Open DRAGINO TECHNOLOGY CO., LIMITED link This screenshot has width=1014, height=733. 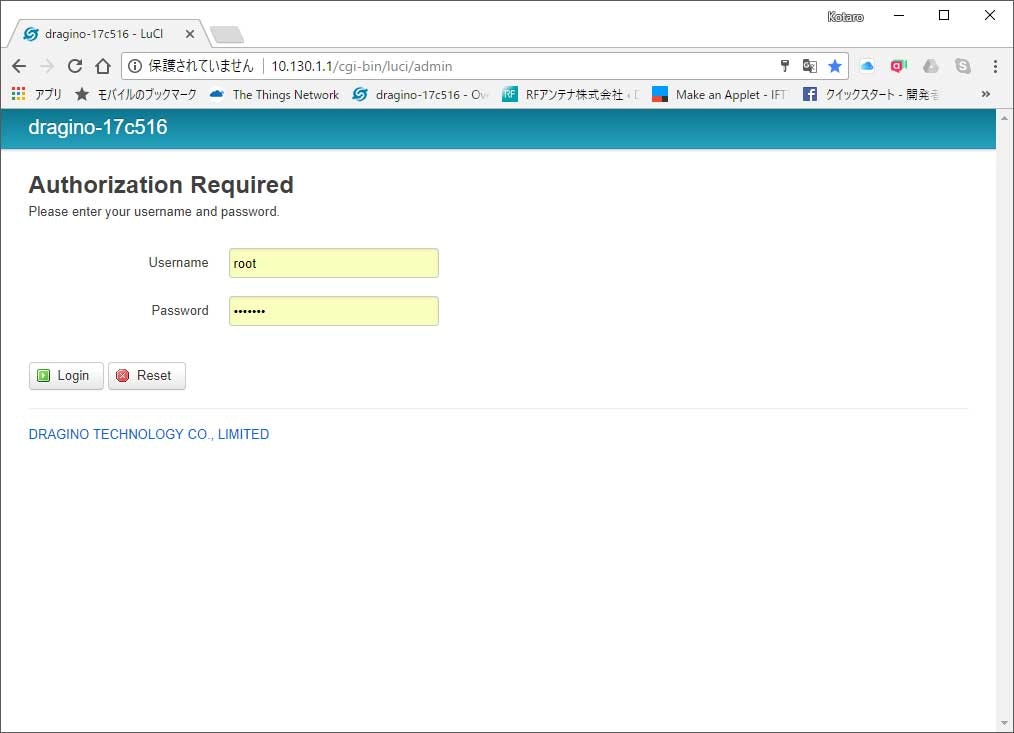[x=149, y=434]
